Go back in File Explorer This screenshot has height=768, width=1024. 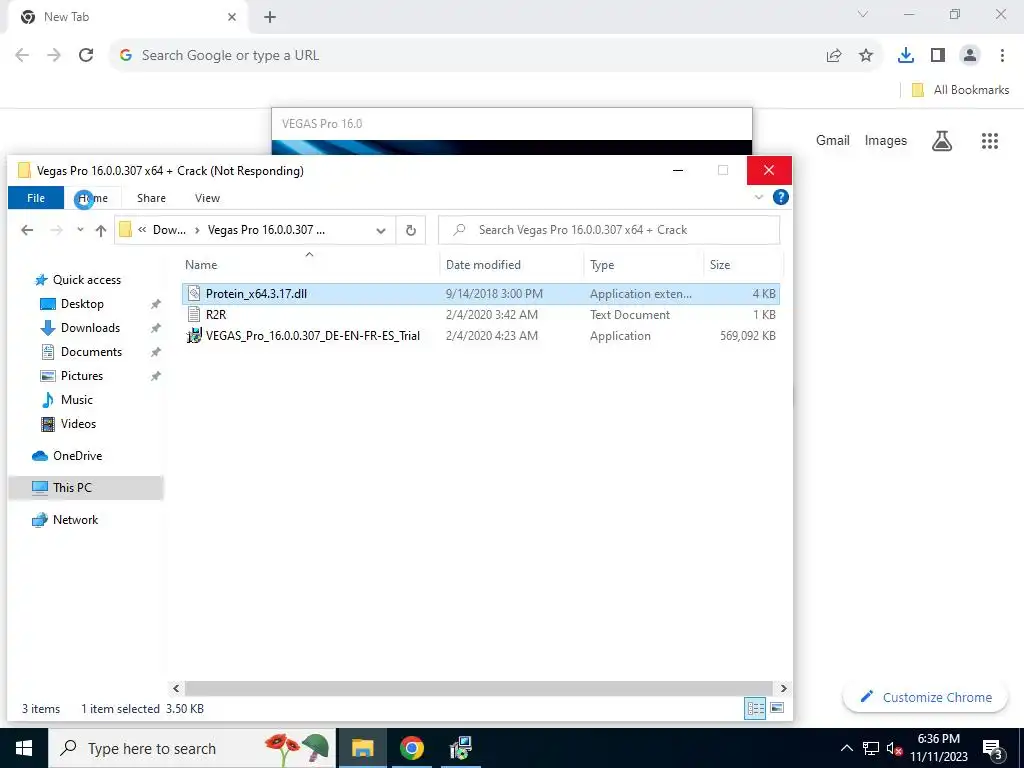click(27, 230)
